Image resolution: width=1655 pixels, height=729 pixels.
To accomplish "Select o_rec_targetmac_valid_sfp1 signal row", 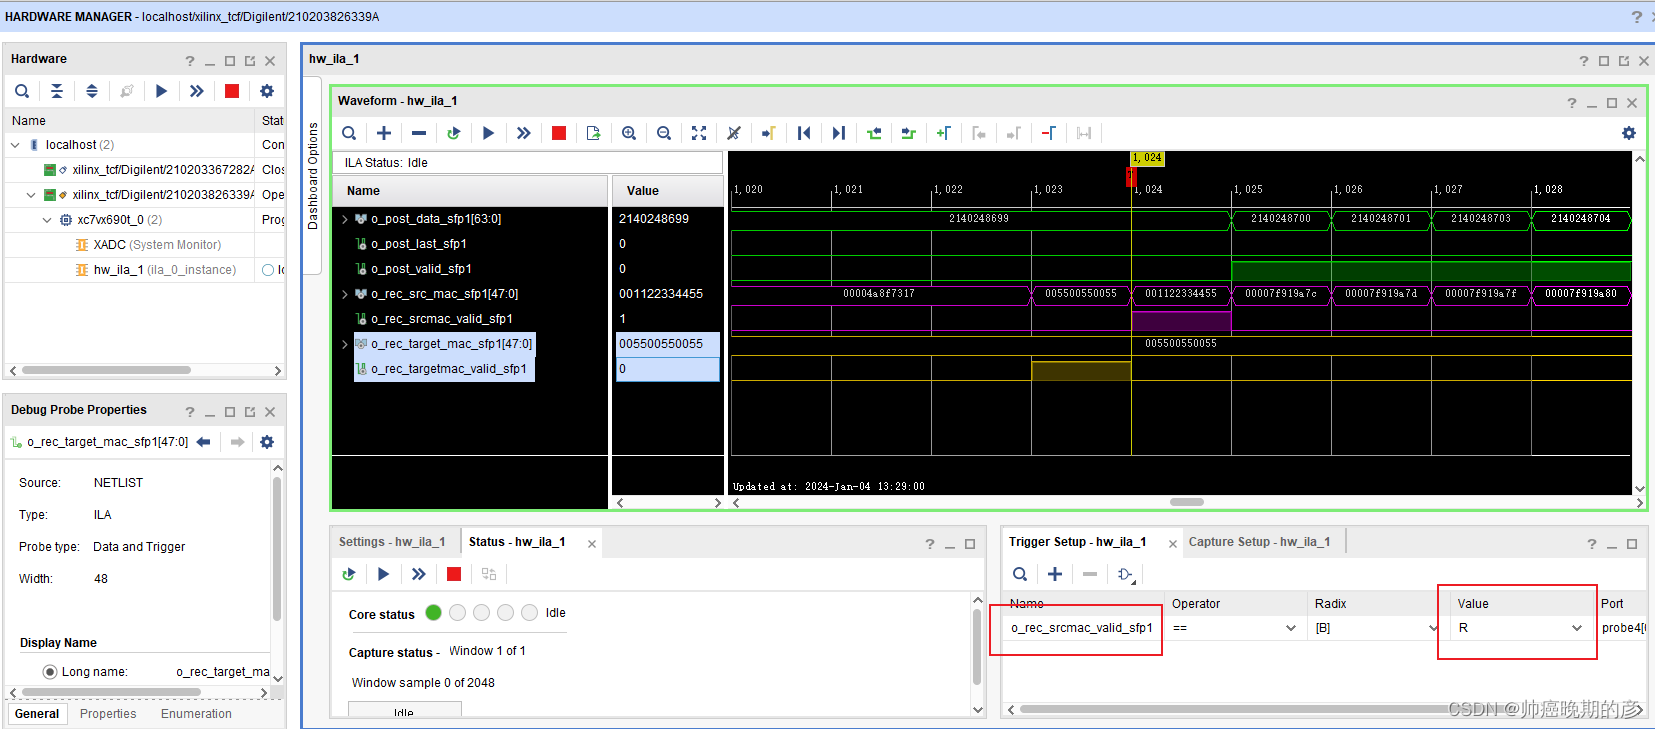I will (x=444, y=369).
